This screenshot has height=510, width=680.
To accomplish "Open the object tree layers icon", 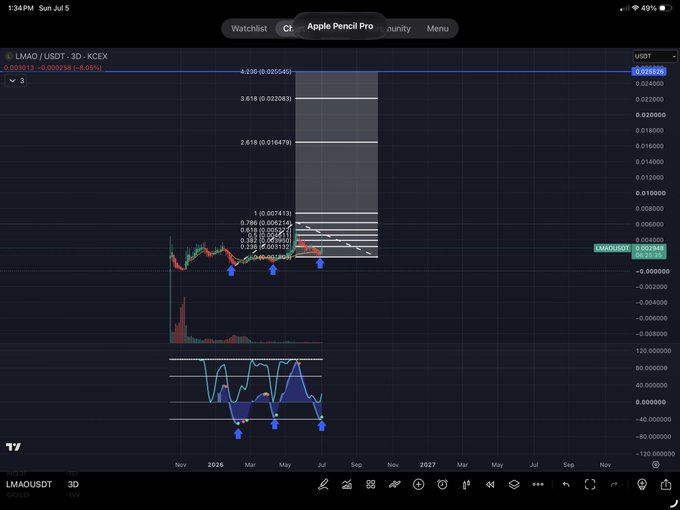I will (x=514, y=484).
